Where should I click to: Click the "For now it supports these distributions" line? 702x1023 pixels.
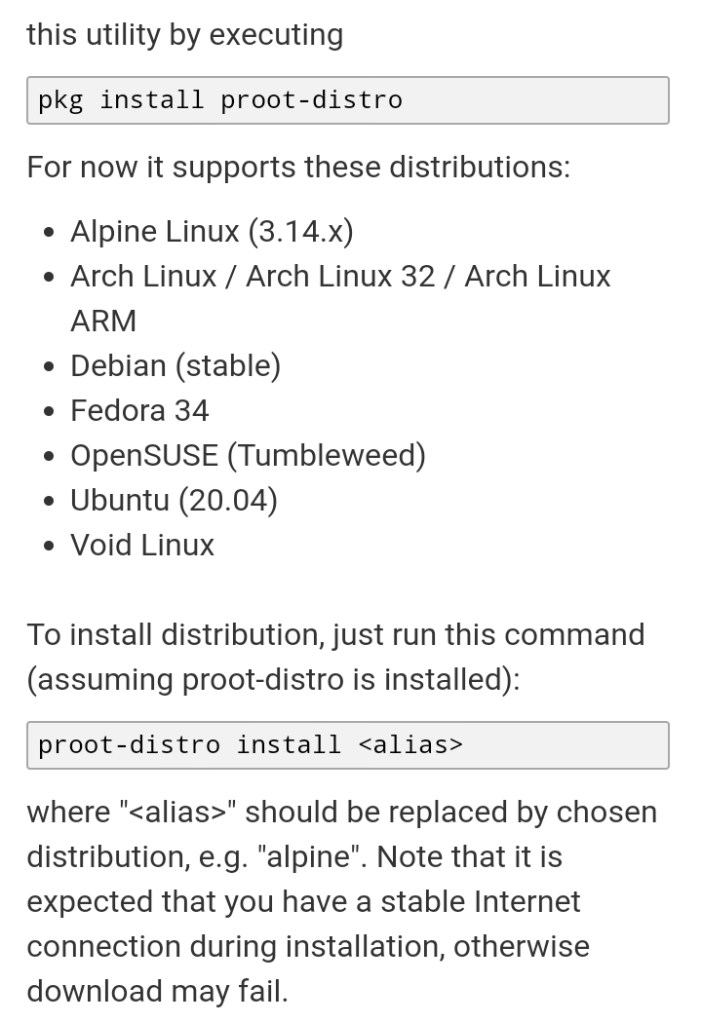(x=298, y=166)
